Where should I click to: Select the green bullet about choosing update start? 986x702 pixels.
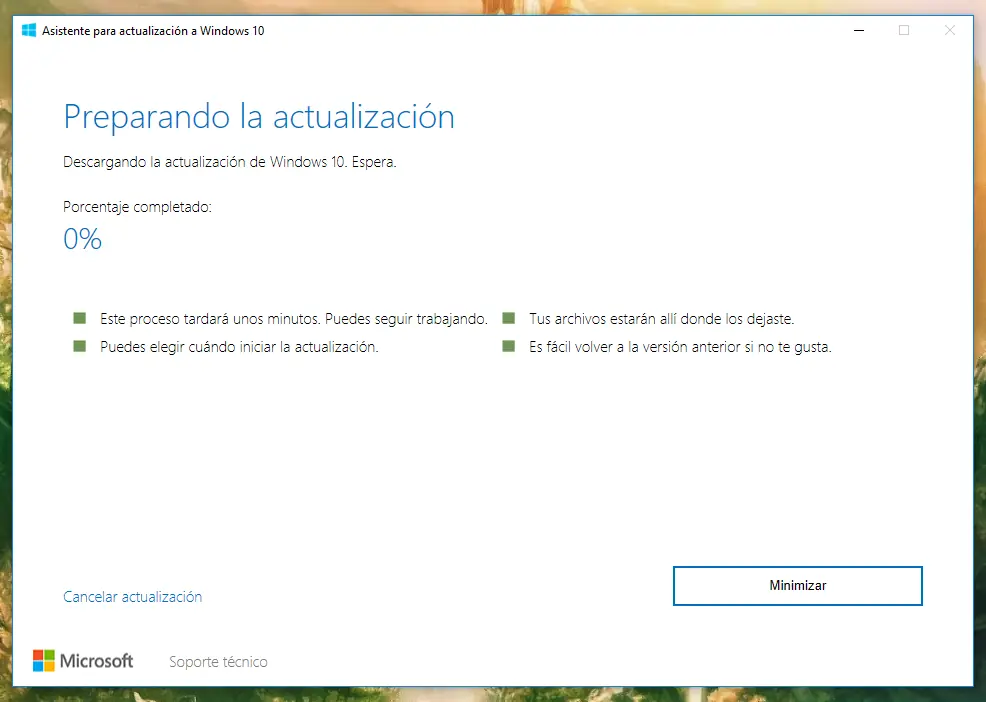(x=80, y=346)
